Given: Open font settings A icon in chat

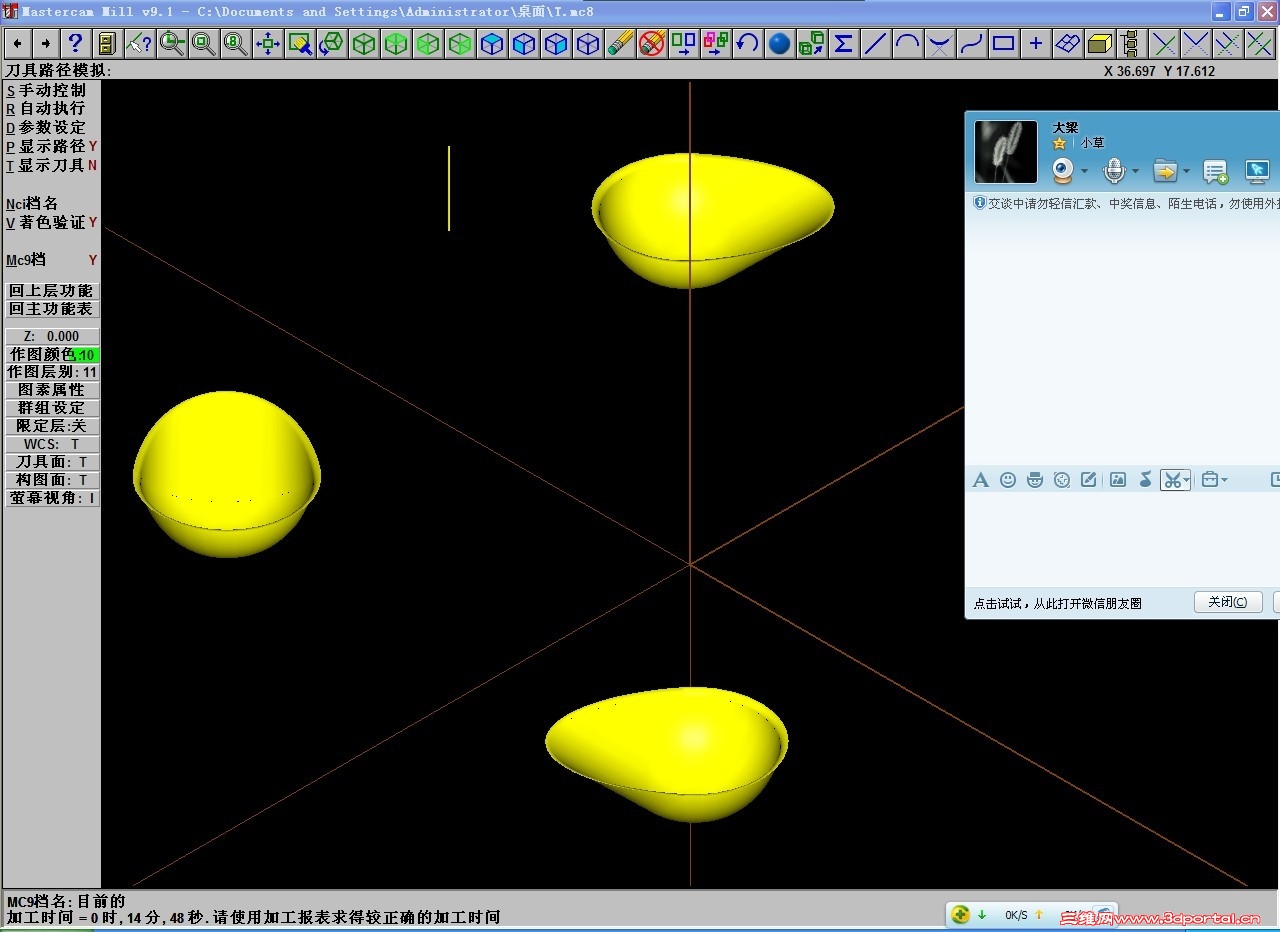Looking at the screenshot, I should pyautogui.click(x=980, y=480).
